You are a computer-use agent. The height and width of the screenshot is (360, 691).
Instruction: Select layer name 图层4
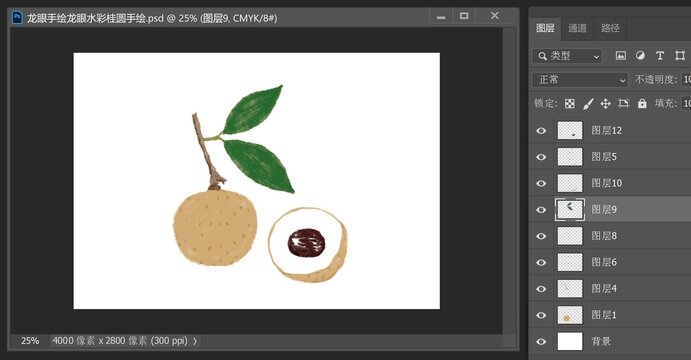604,289
